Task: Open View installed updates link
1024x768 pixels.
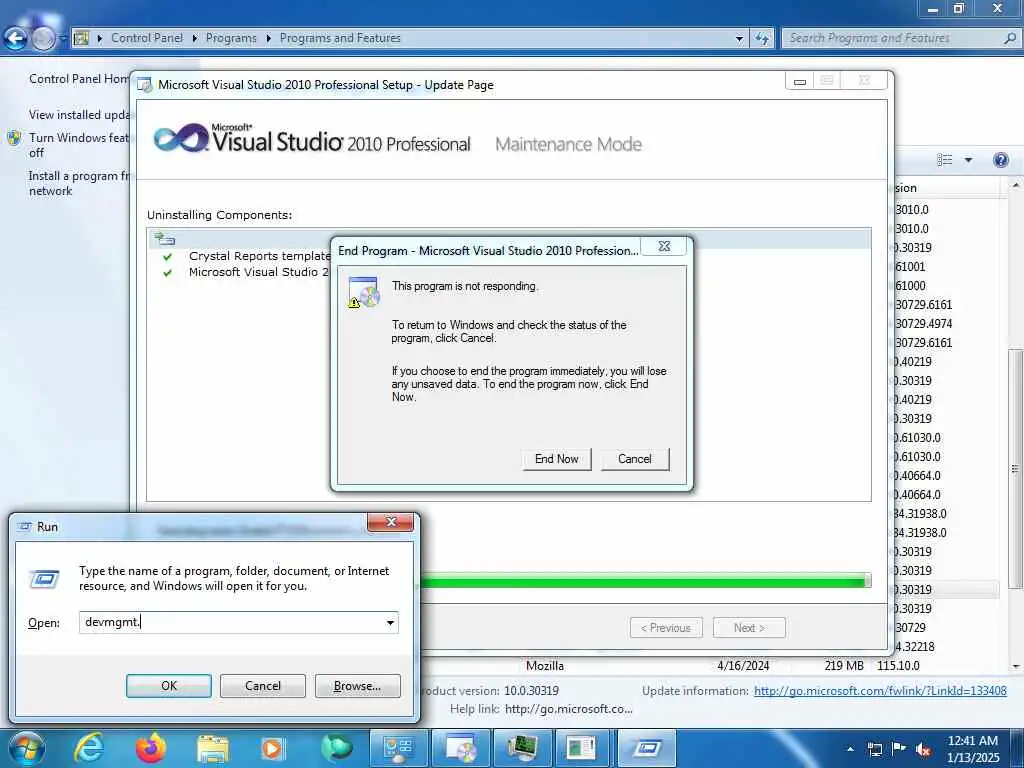Action: pos(79,114)
